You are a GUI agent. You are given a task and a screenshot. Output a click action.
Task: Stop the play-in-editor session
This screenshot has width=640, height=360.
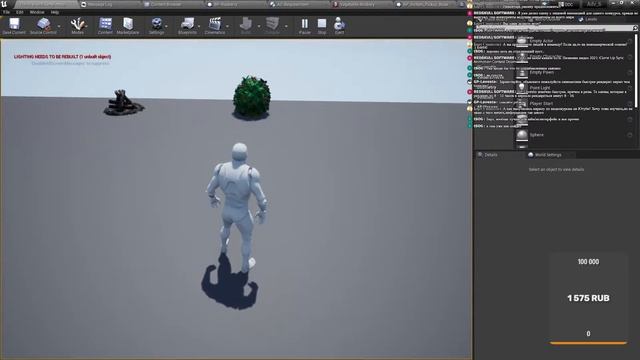click(x=322, y=25)
